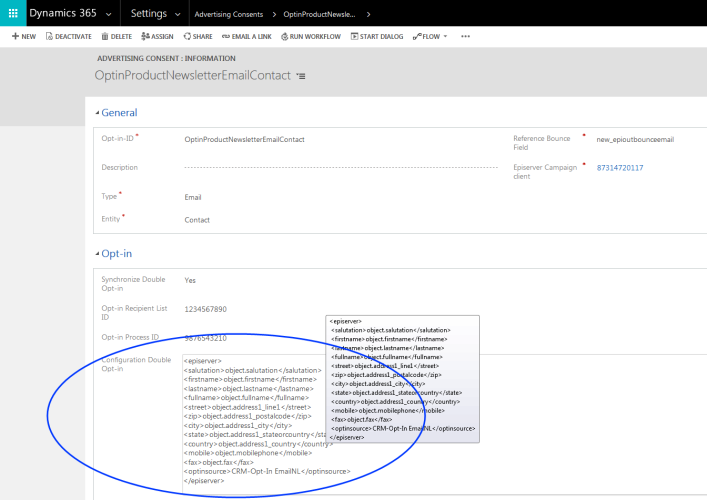Deactivate the current record
Viewport: 707px width, 500px height.
(68, 36)
